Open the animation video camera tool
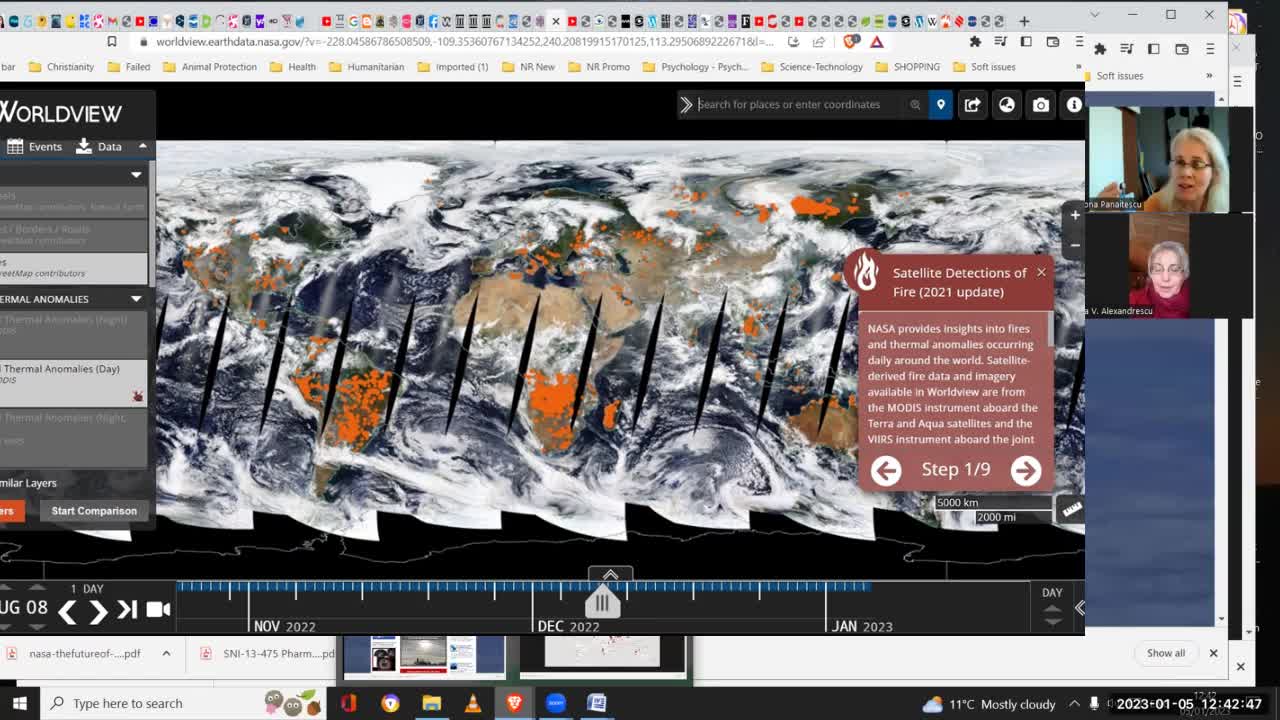Image resolution: width=1280 pixels, height=720 pixels. pos(158,609)
